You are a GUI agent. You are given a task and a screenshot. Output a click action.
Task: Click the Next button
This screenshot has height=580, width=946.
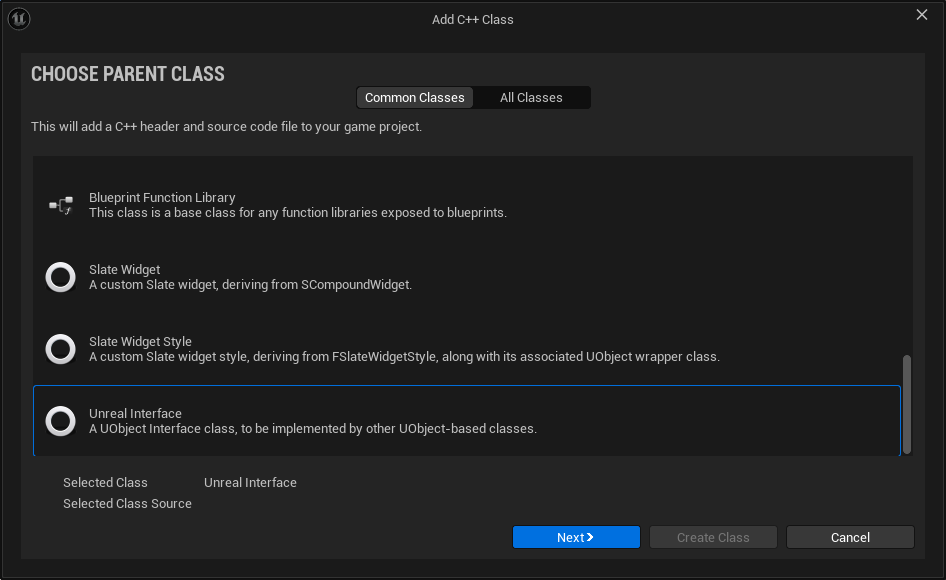coord(576,537)
